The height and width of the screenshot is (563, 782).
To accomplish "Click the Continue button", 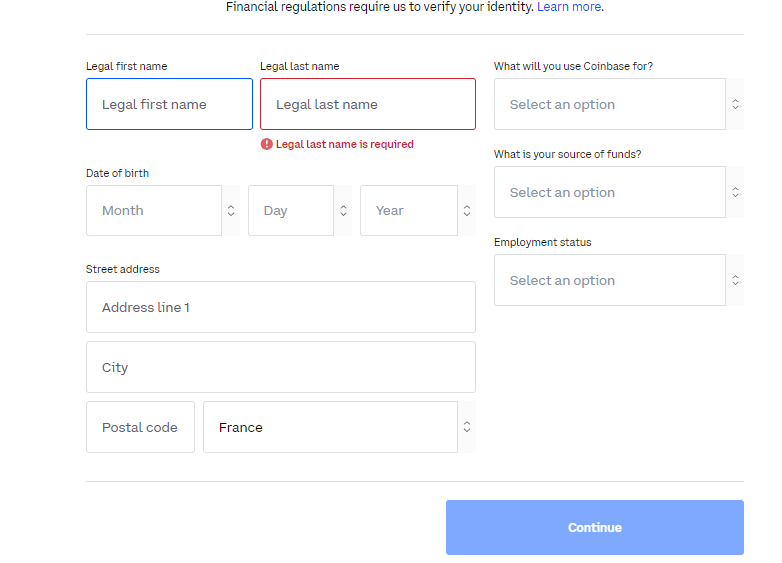I will (x=595, y=527).
